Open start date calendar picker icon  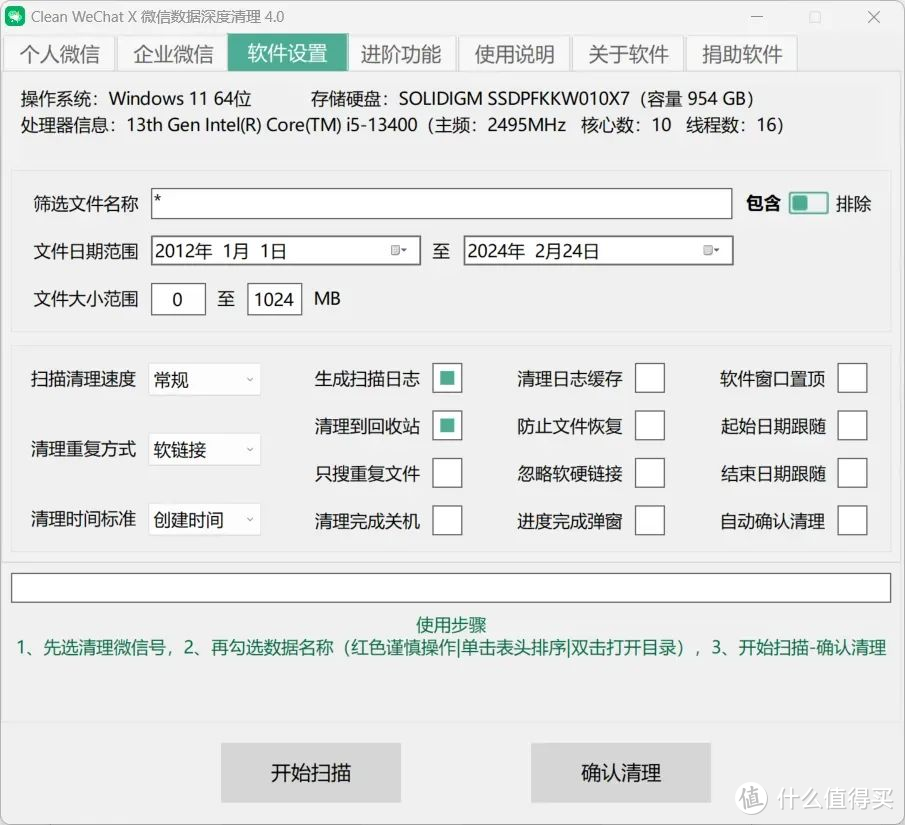(x=399, y=251)
